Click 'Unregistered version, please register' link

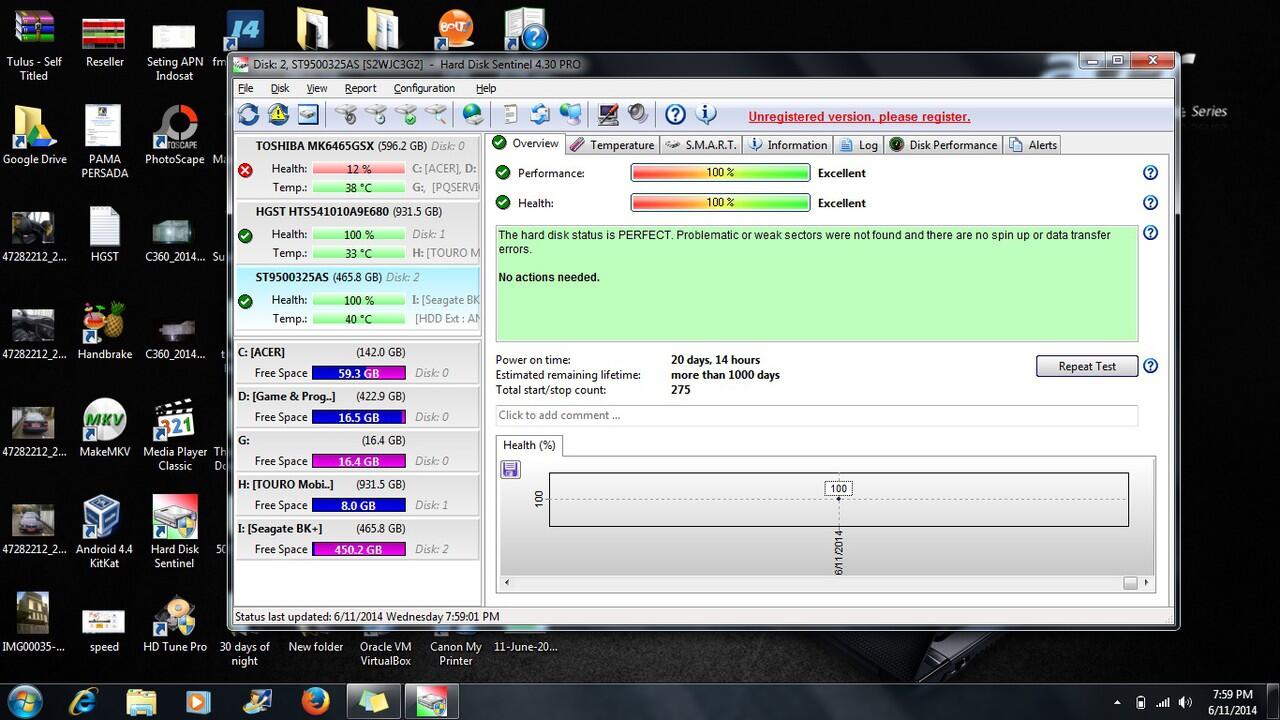coord(859,117)
